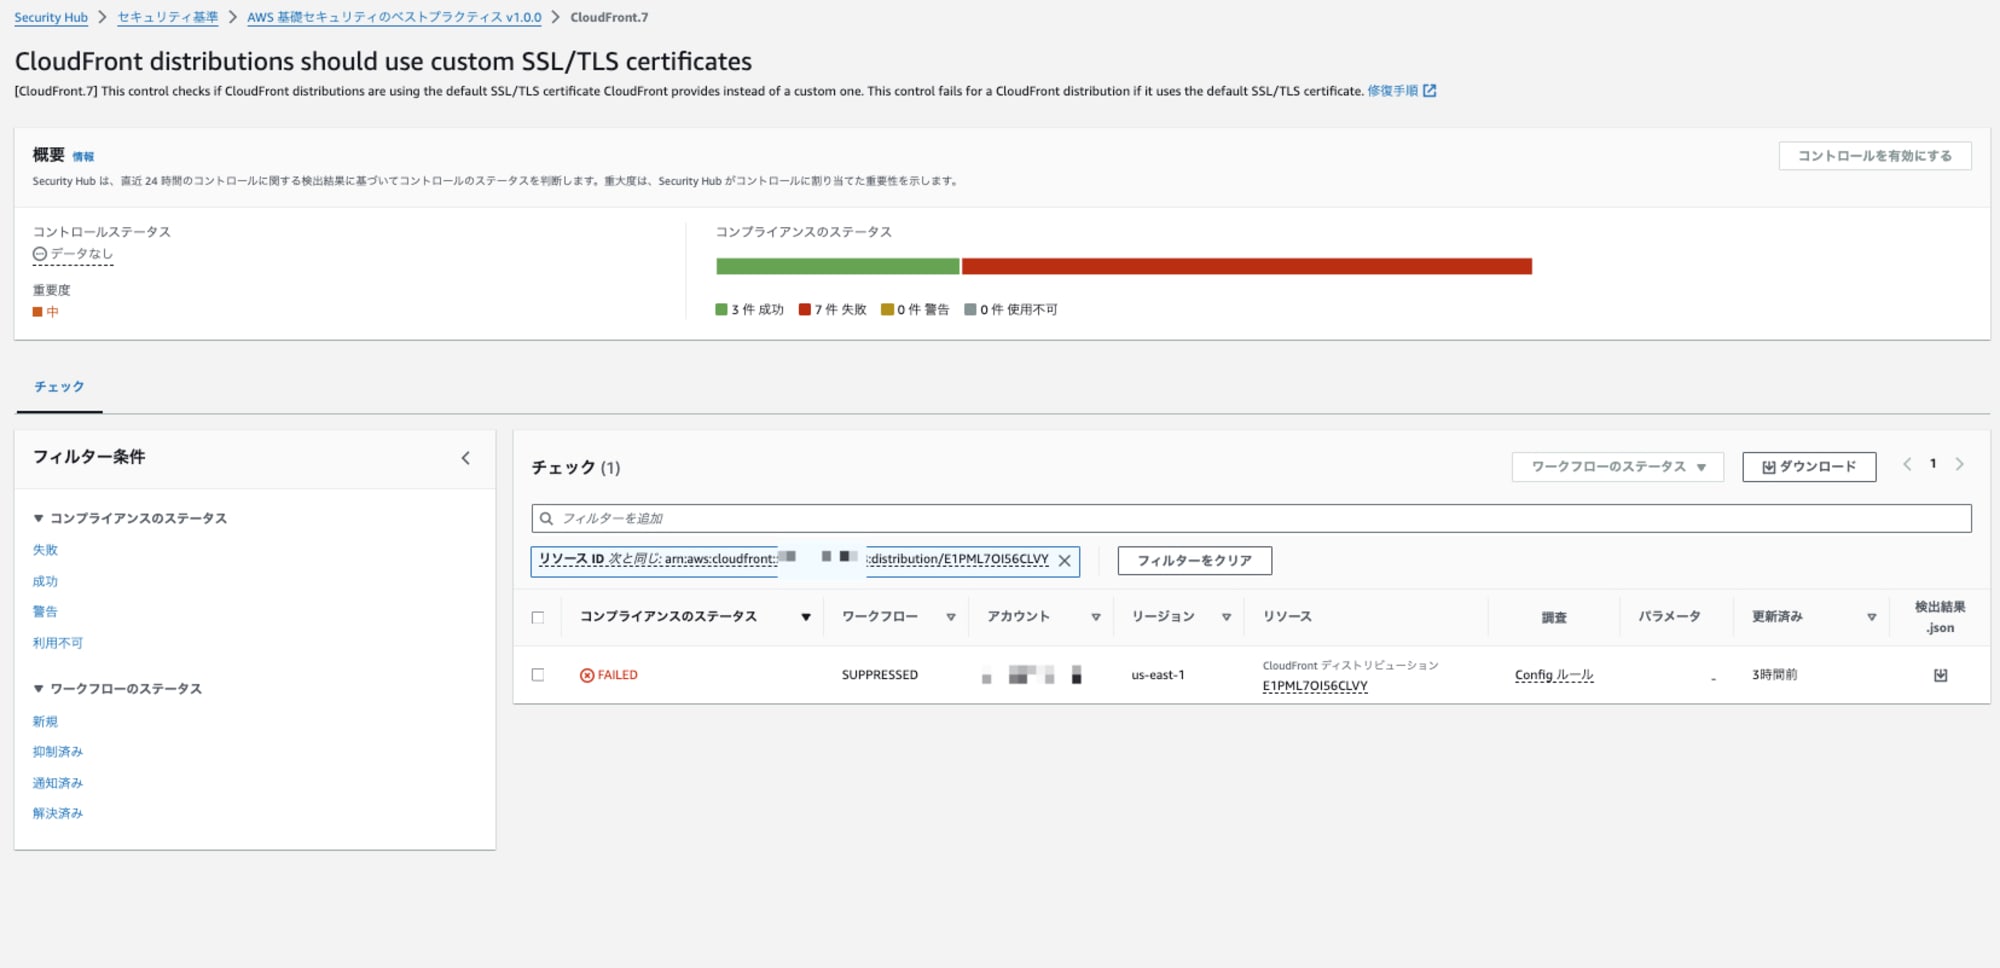Filter by 利用不可 compliance status
2000x968 pixels.
point(57,643)
